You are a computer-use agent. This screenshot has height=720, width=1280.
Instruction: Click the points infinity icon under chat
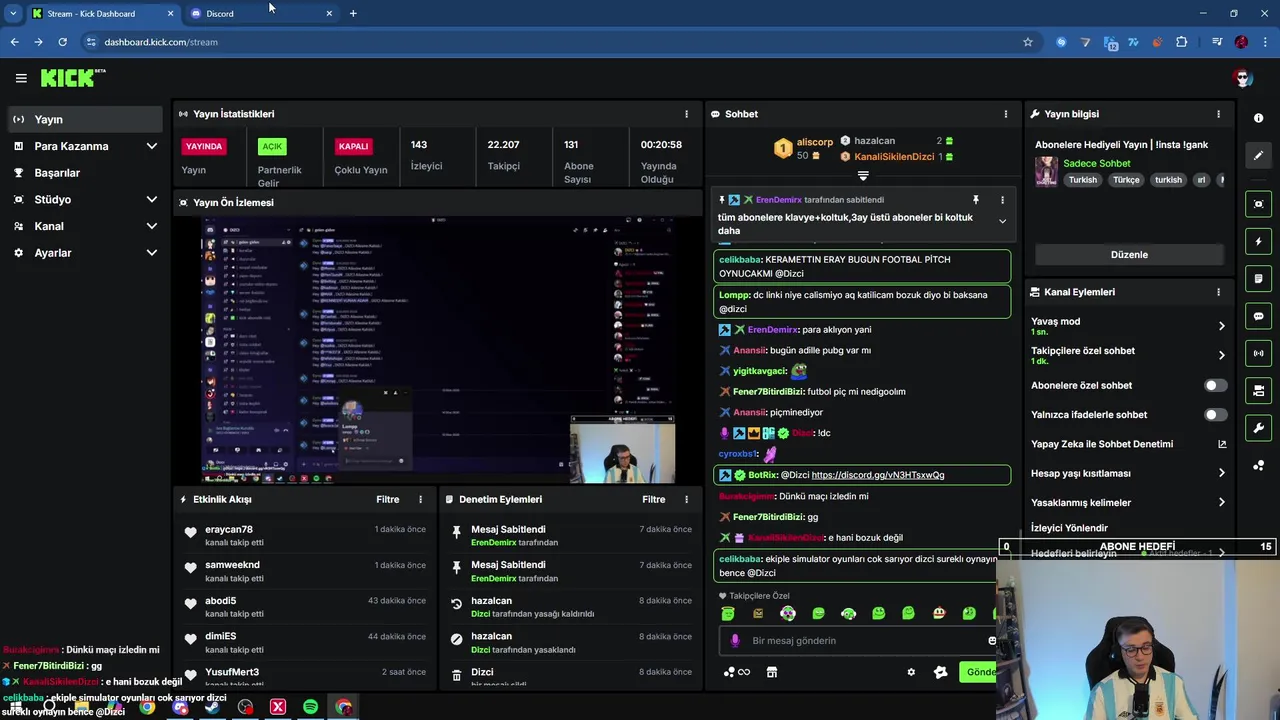(x=736, y=672)
